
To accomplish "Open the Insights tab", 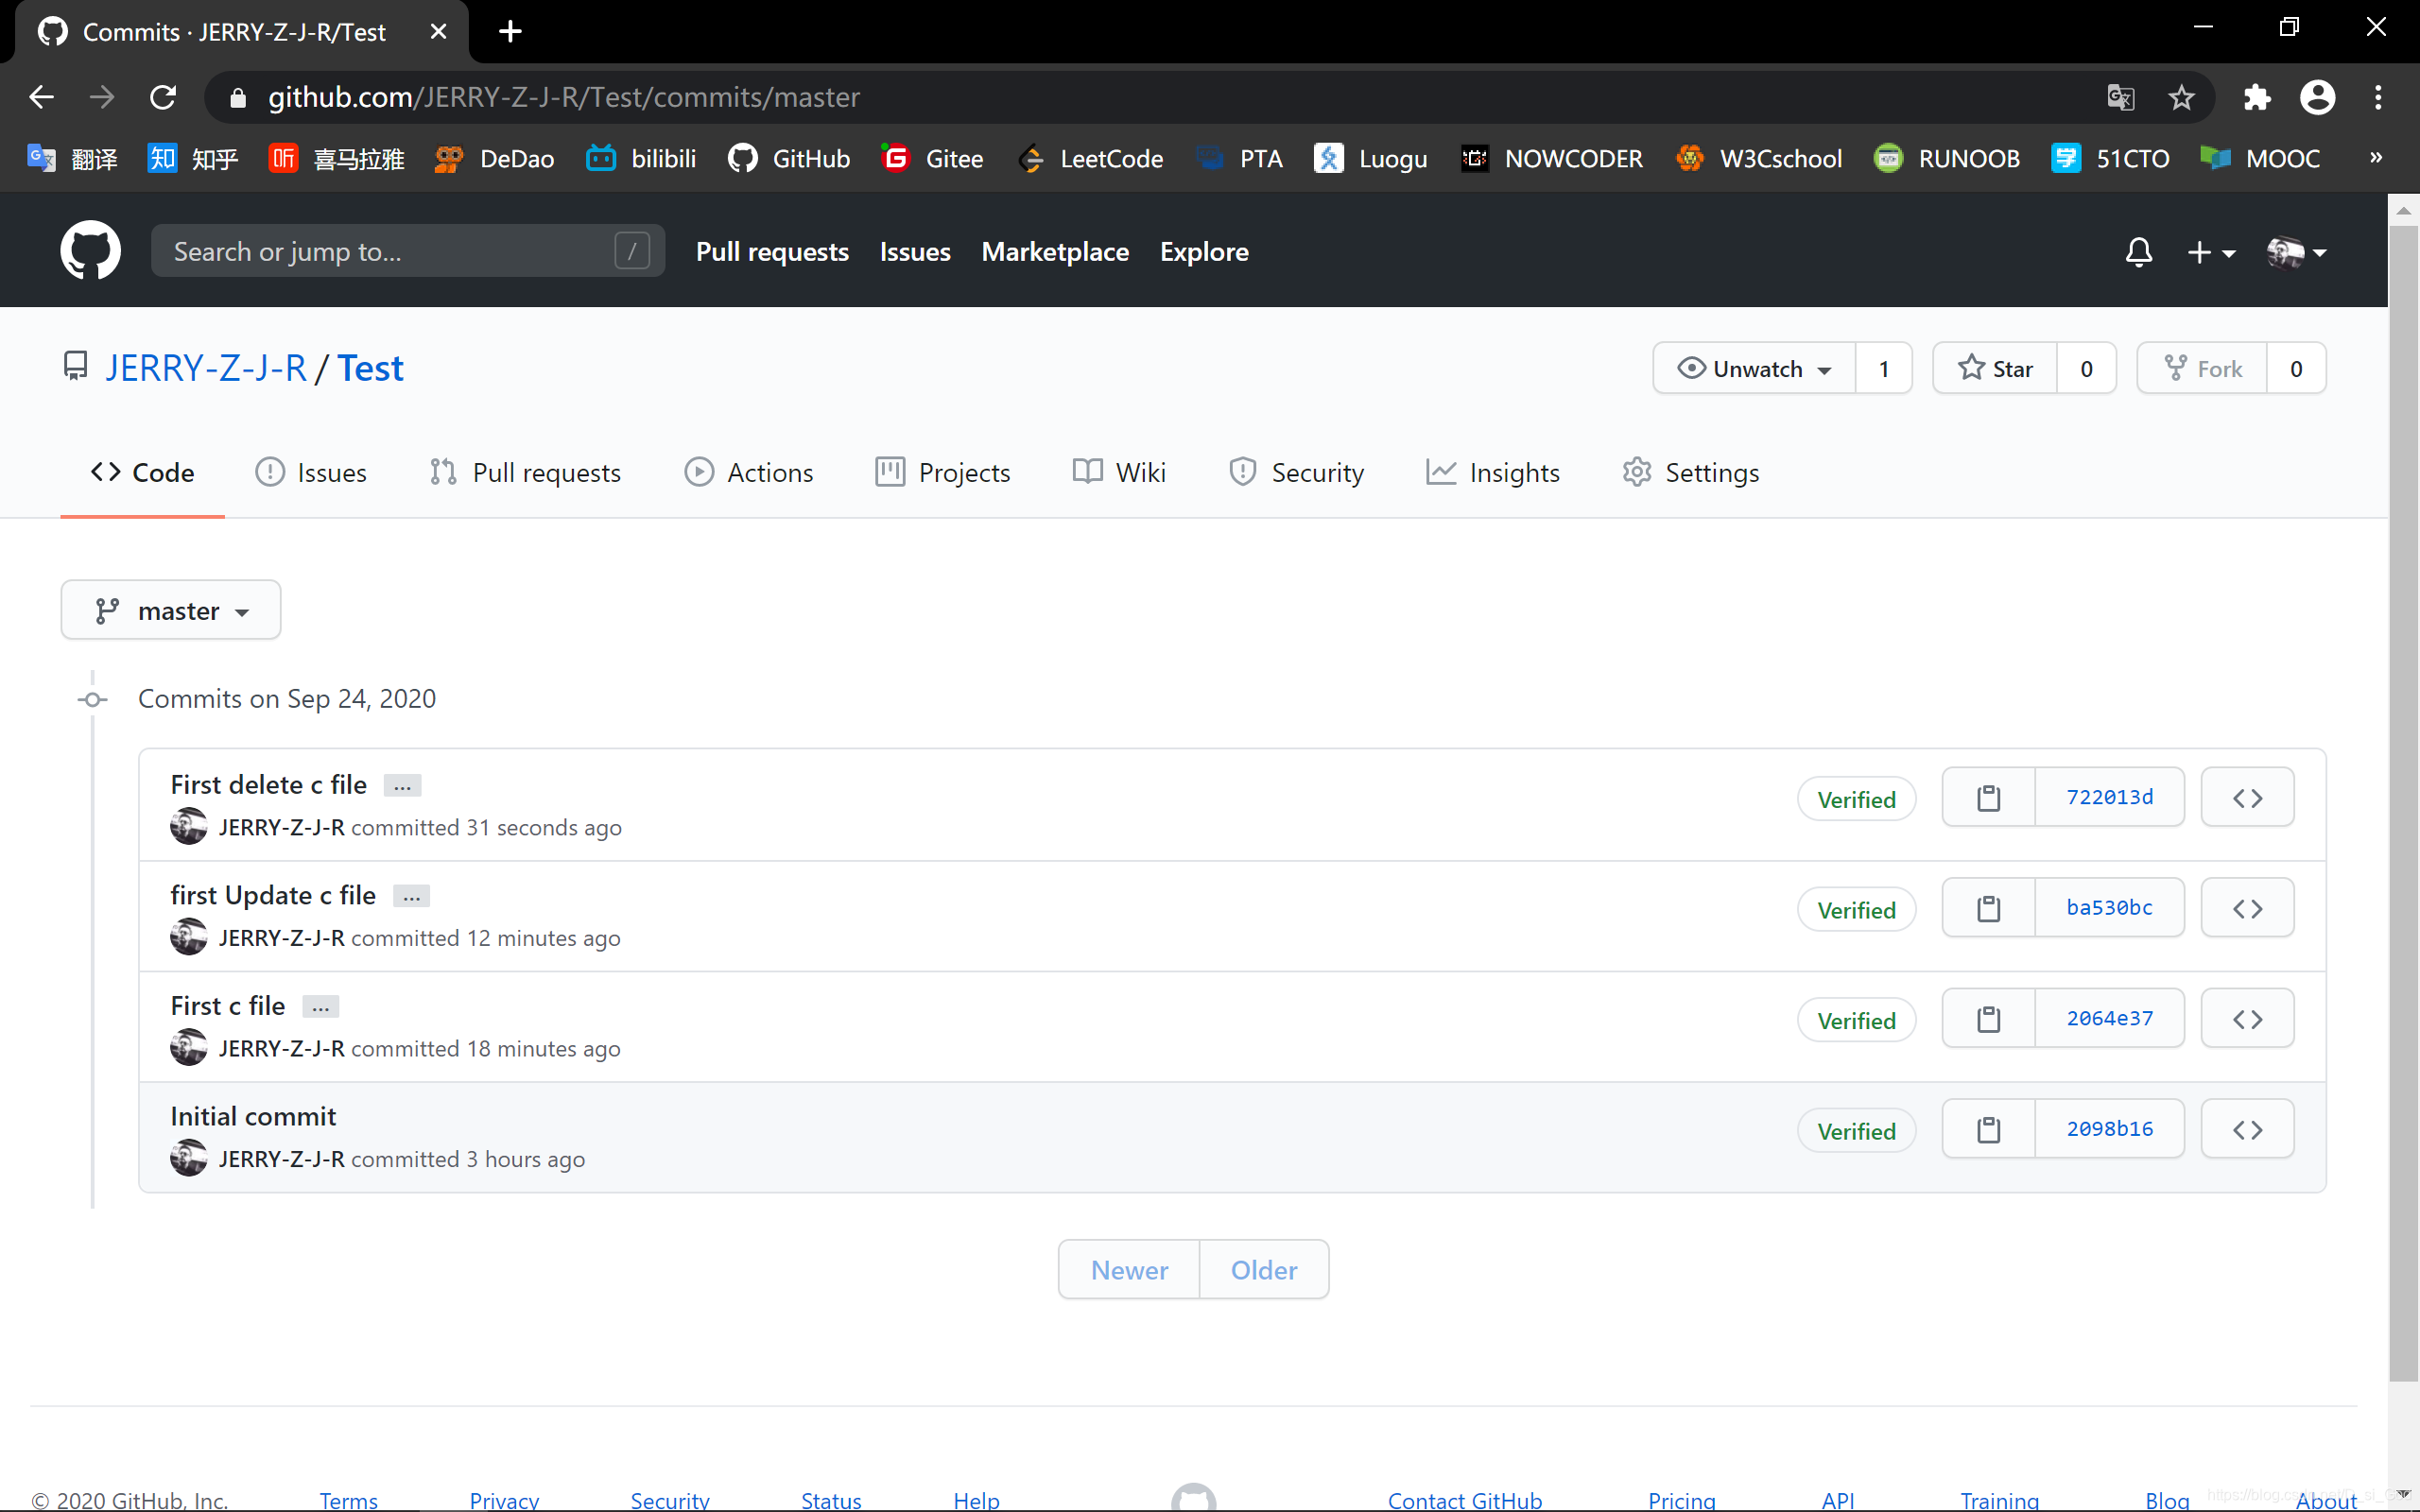I will (x=1493, y=473).
